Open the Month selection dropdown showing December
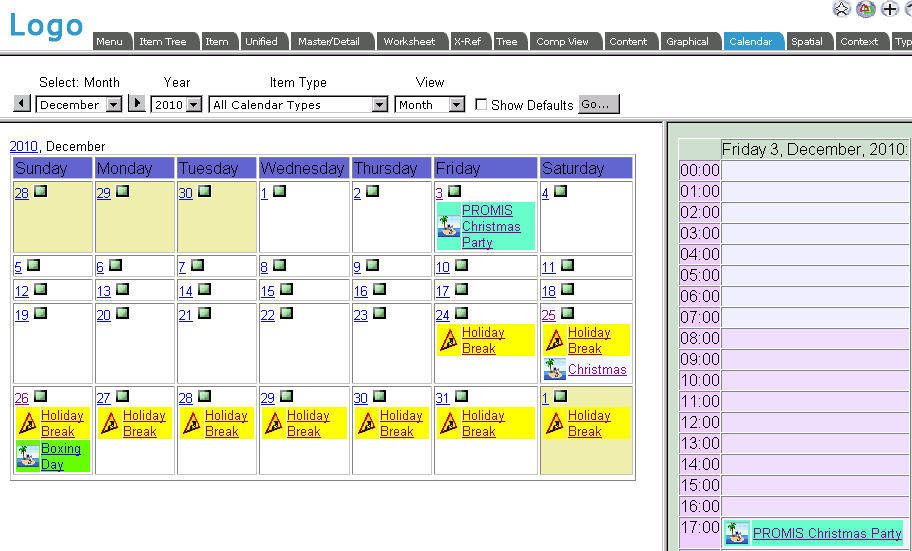Viewport: 912px width, 551px height. pos(78,104)
